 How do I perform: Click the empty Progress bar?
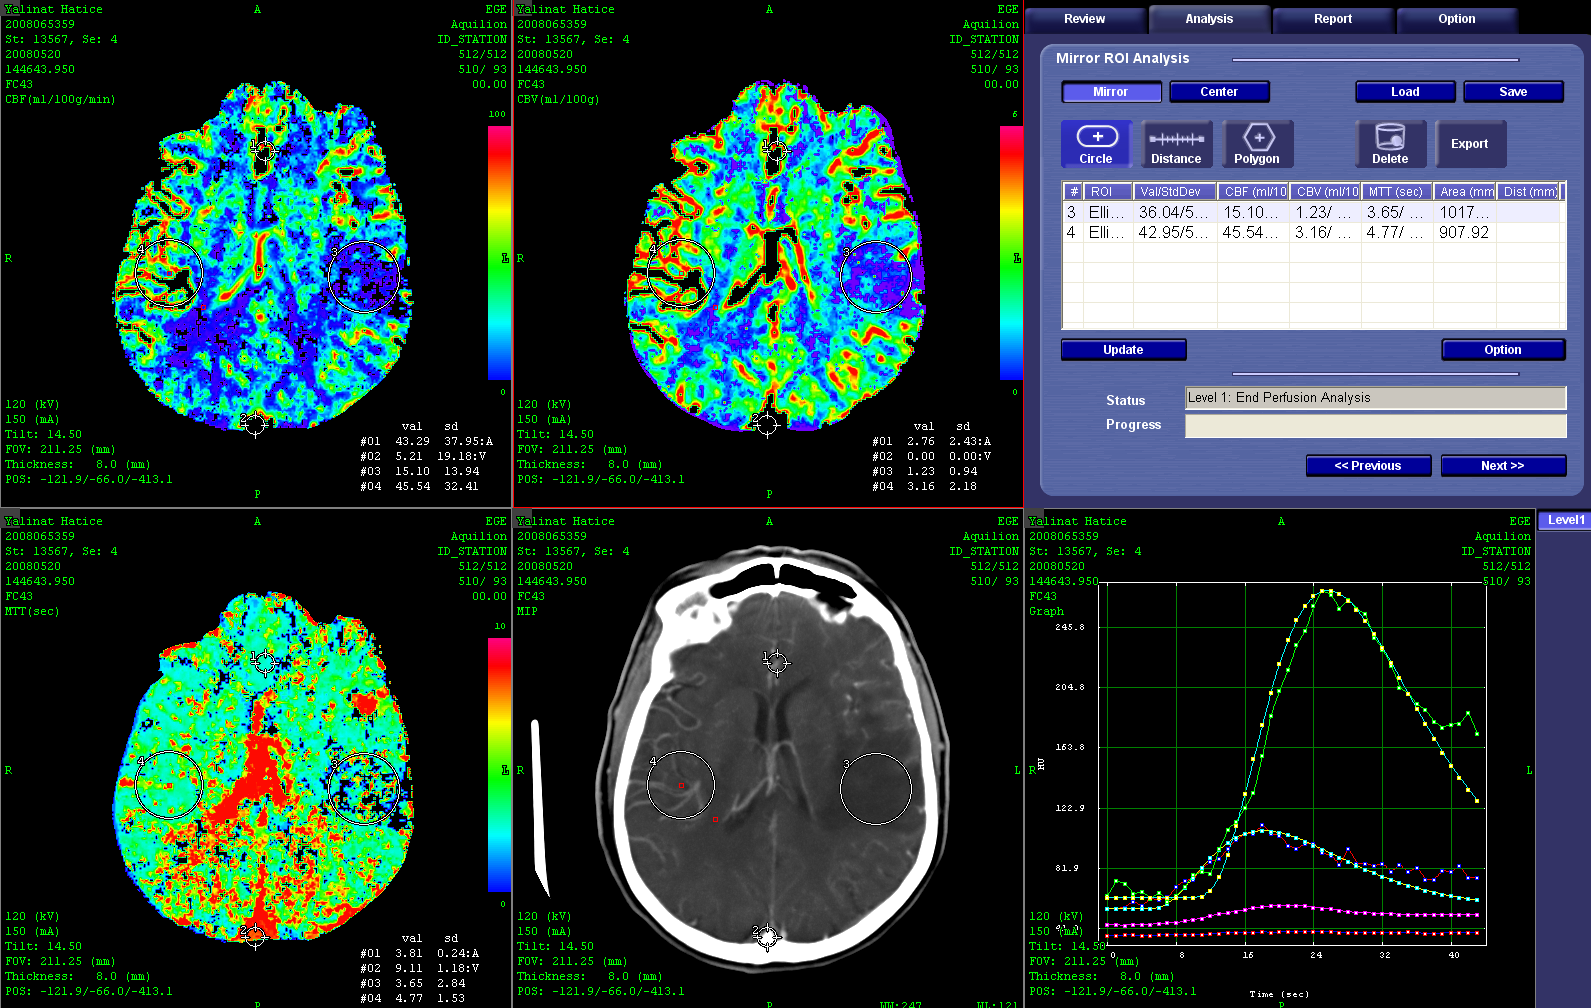pyautogui.click(x=1375, y=426)
